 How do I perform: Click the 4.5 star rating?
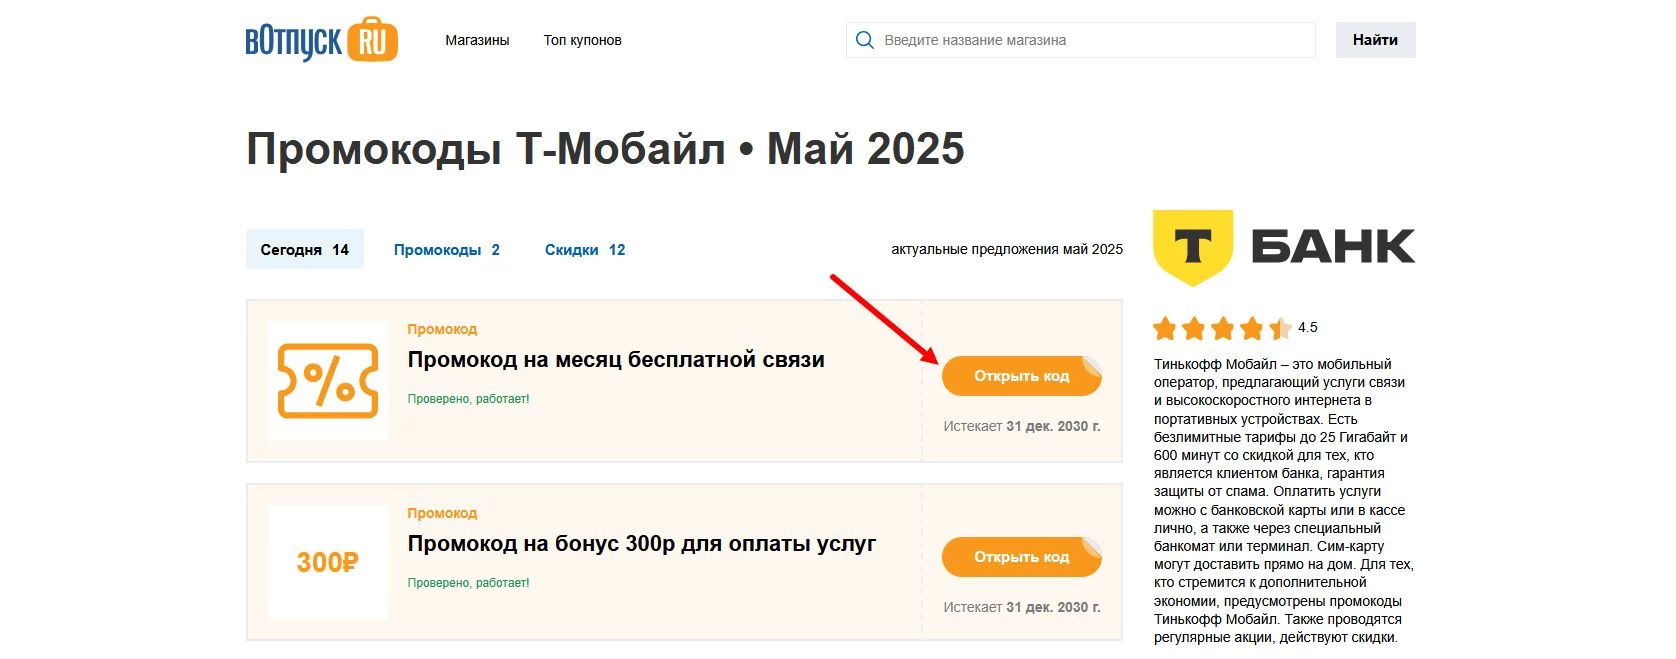pyautogui.click(x=1235, y=328)
